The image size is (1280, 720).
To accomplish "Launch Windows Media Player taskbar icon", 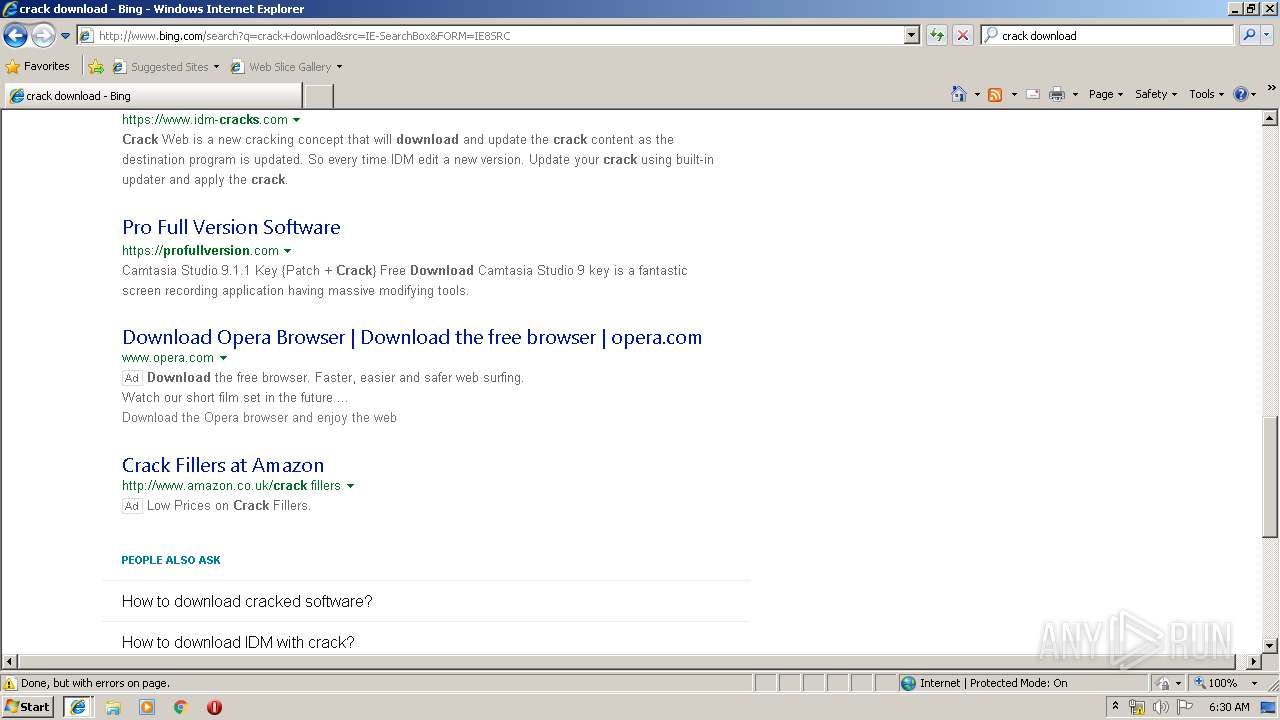I will [x=147, y=707].
